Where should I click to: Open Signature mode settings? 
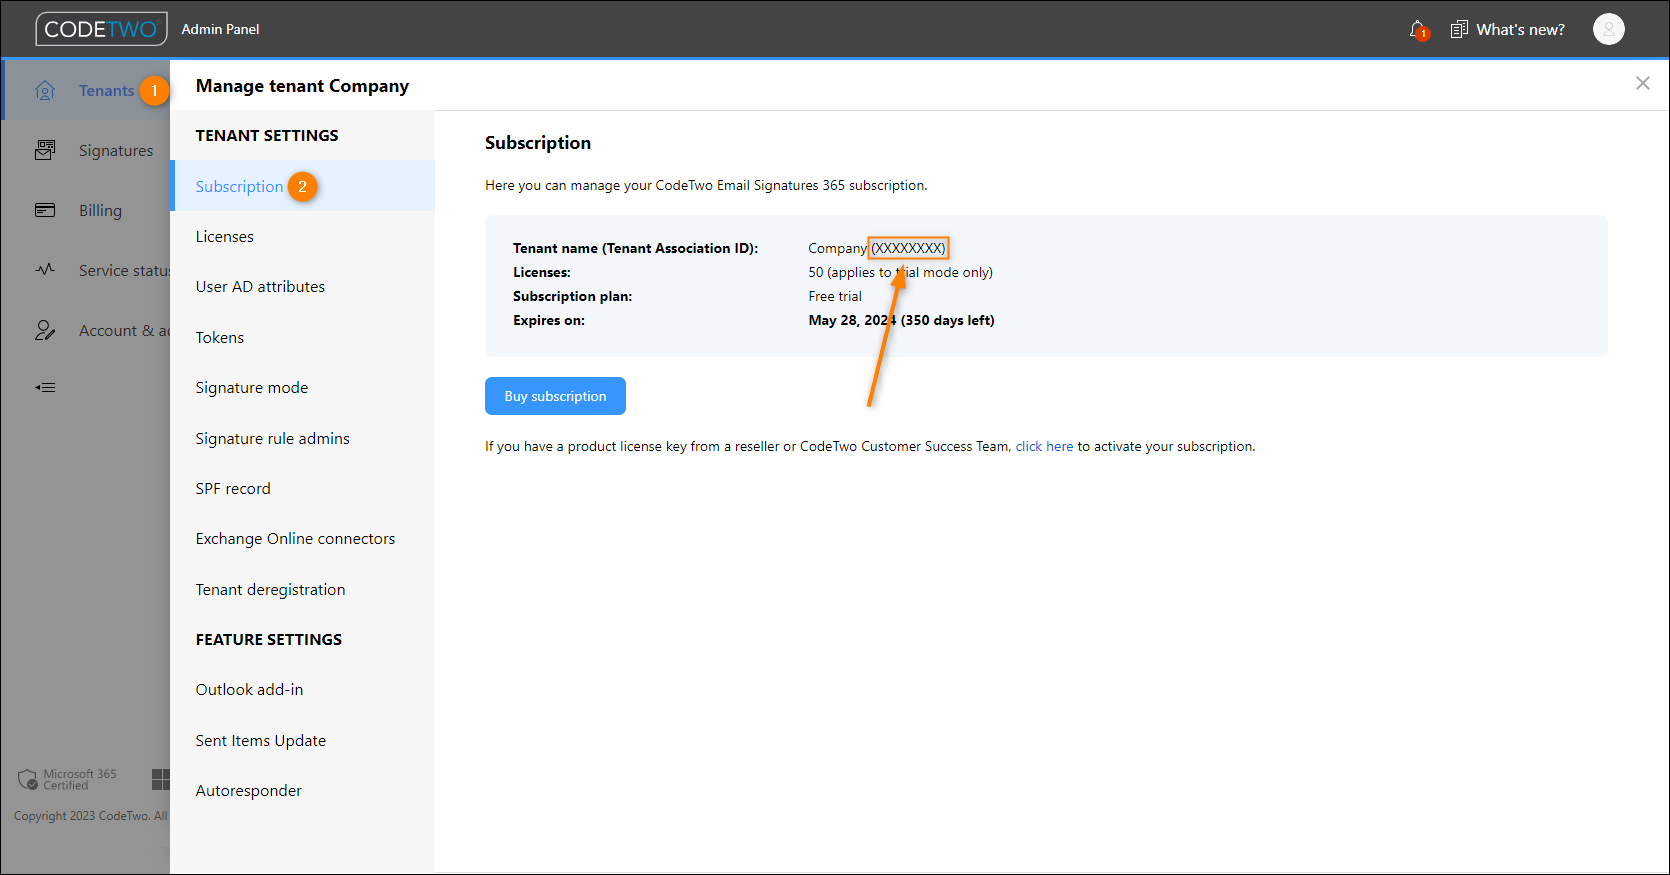pos(302,388)
